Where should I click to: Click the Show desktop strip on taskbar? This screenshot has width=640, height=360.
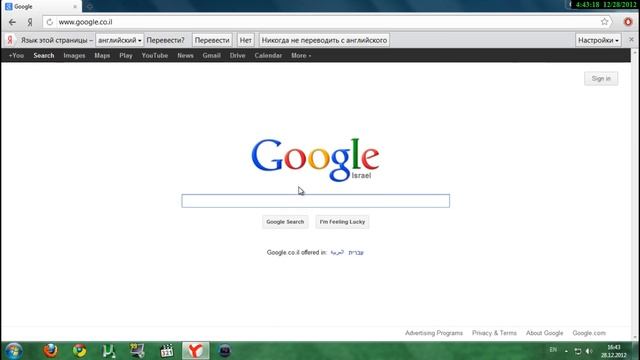[636, 351]
